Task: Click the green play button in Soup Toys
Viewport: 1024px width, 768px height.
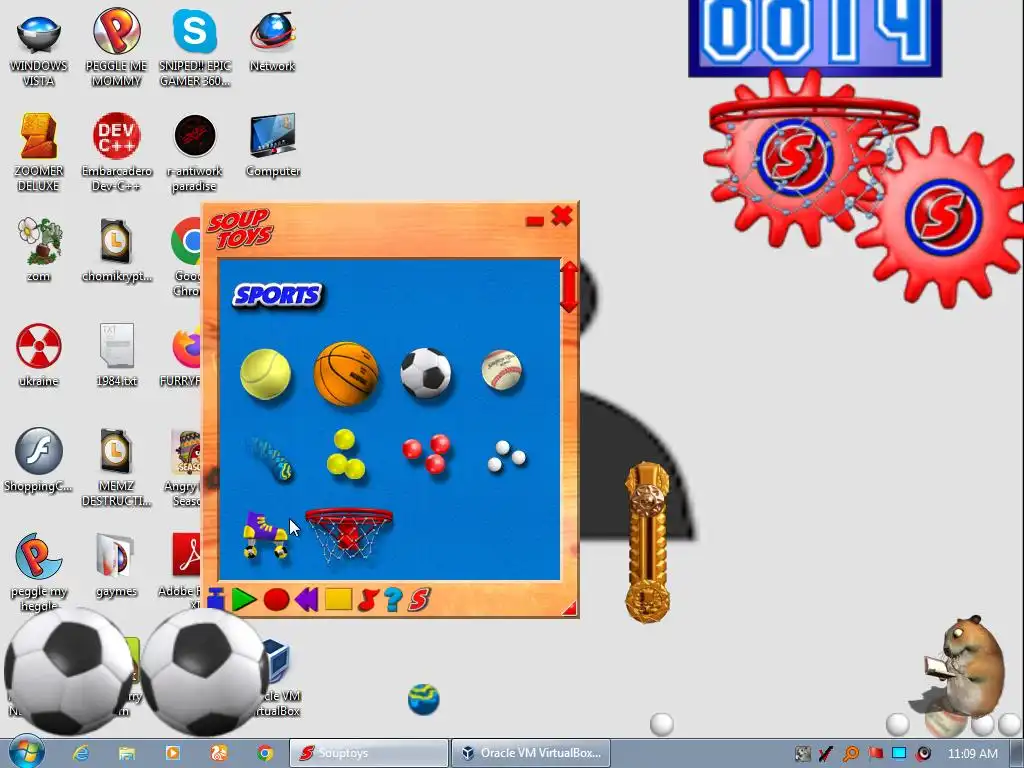Action: click(244, 600)
